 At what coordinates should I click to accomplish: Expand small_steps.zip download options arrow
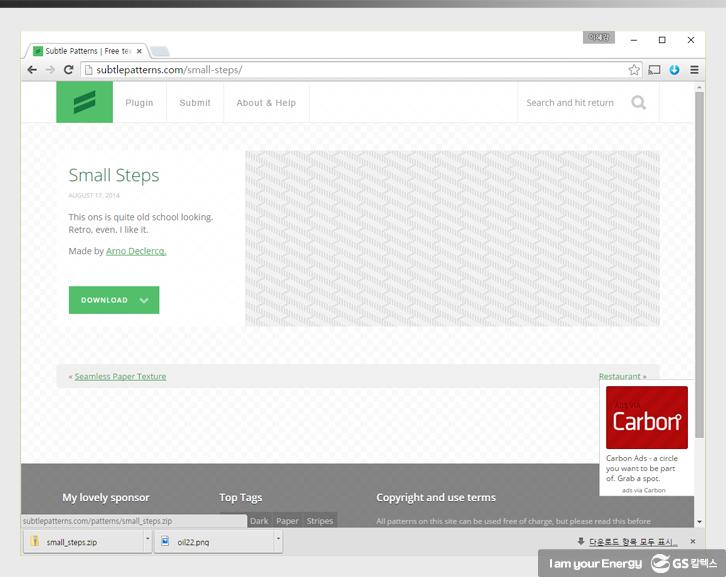click(148, 541)
